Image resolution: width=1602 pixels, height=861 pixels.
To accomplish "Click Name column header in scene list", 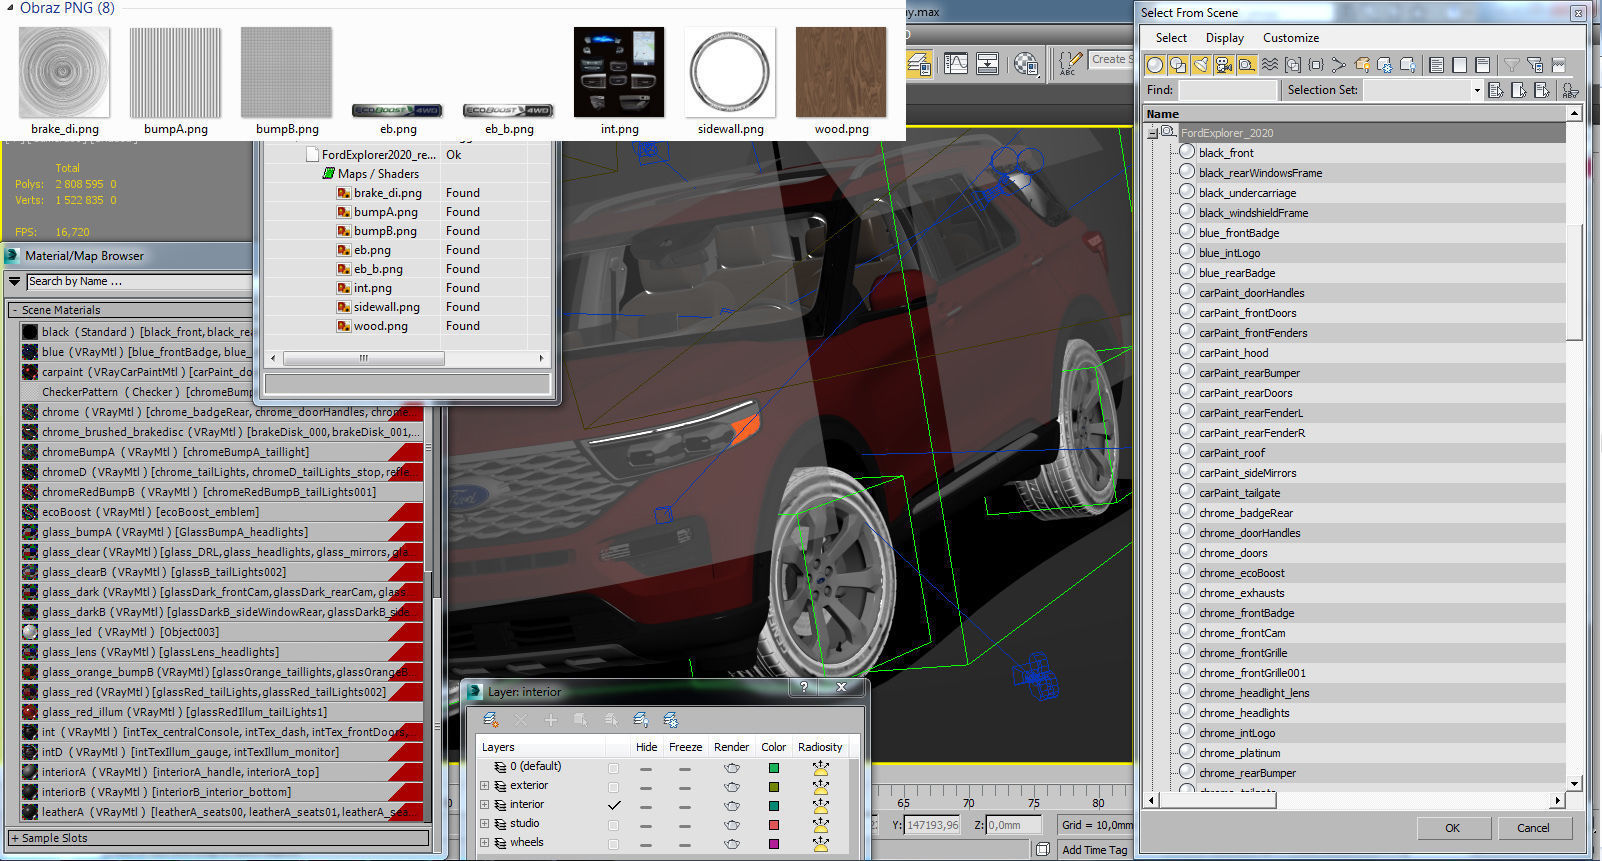I will 1355,114.
